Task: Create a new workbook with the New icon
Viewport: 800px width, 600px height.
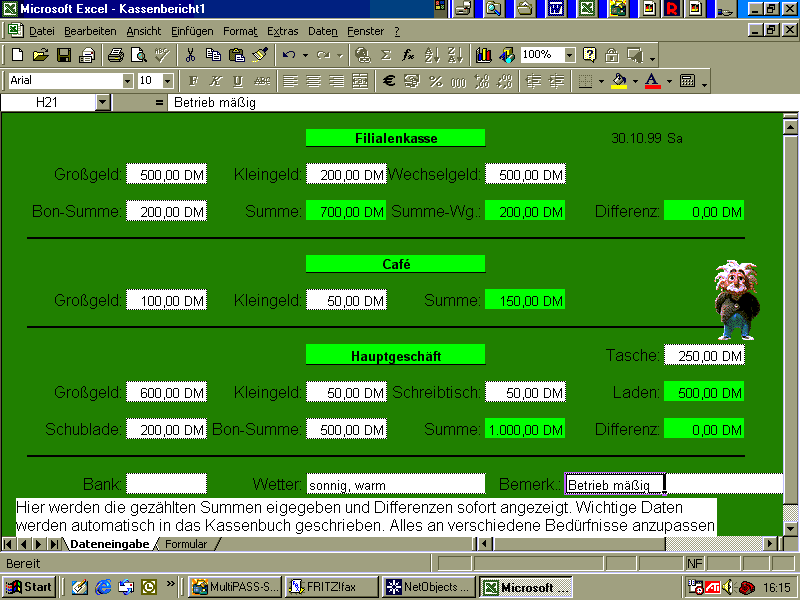Action: tap(17, 55)
